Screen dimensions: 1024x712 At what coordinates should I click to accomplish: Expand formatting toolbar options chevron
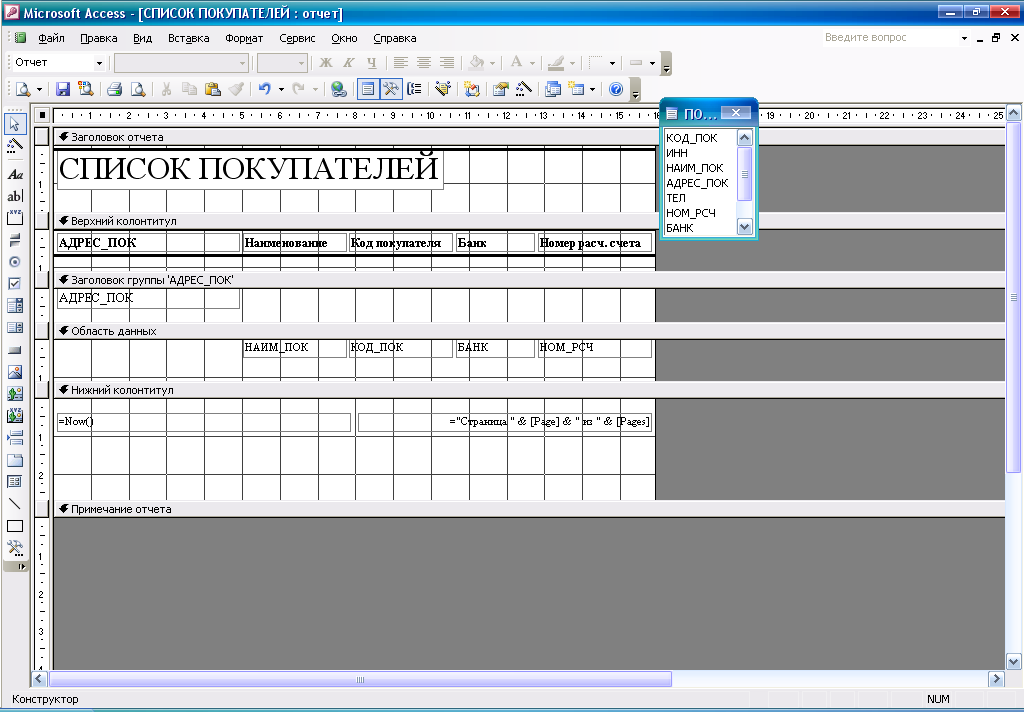click(666, 65)
